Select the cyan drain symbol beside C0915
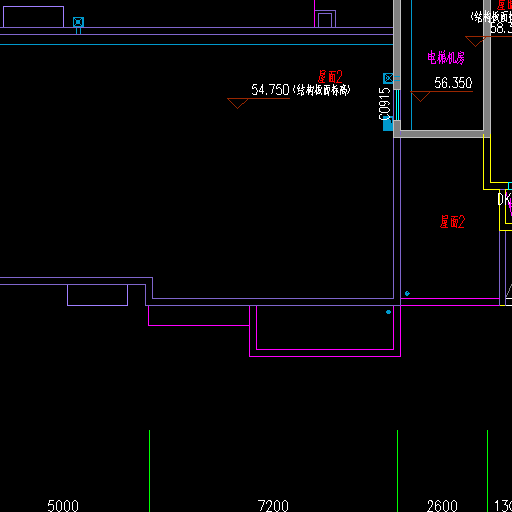512x512 pixels. [388, 78]
